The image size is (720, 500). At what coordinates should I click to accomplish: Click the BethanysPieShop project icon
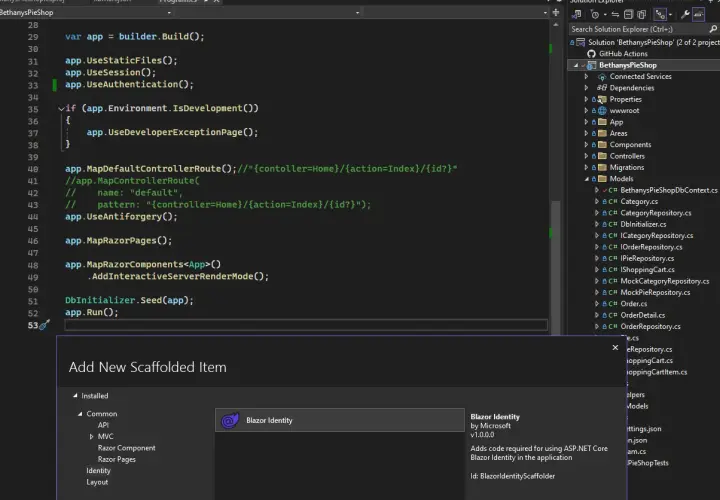tap(592, 65)
